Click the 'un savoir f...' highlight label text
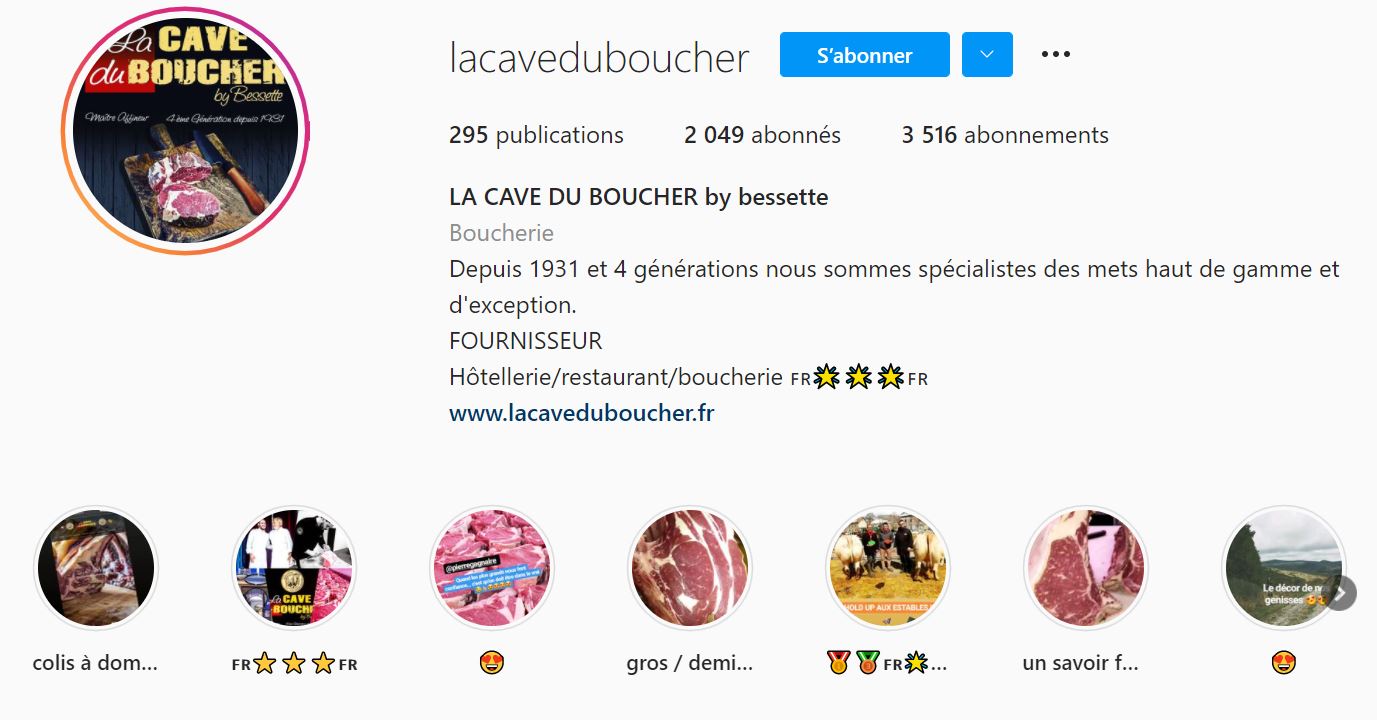Screen dimensions: 1377x720 [x=1081, y=663]
